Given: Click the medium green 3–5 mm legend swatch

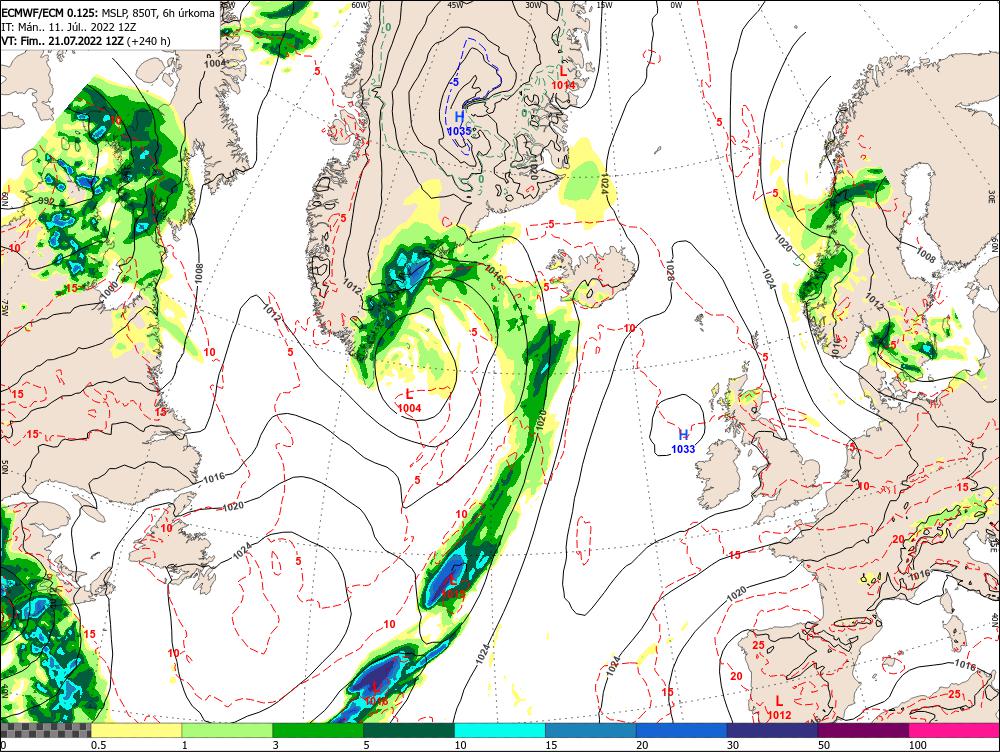Looking at the screenshot, I should [318, 730].
